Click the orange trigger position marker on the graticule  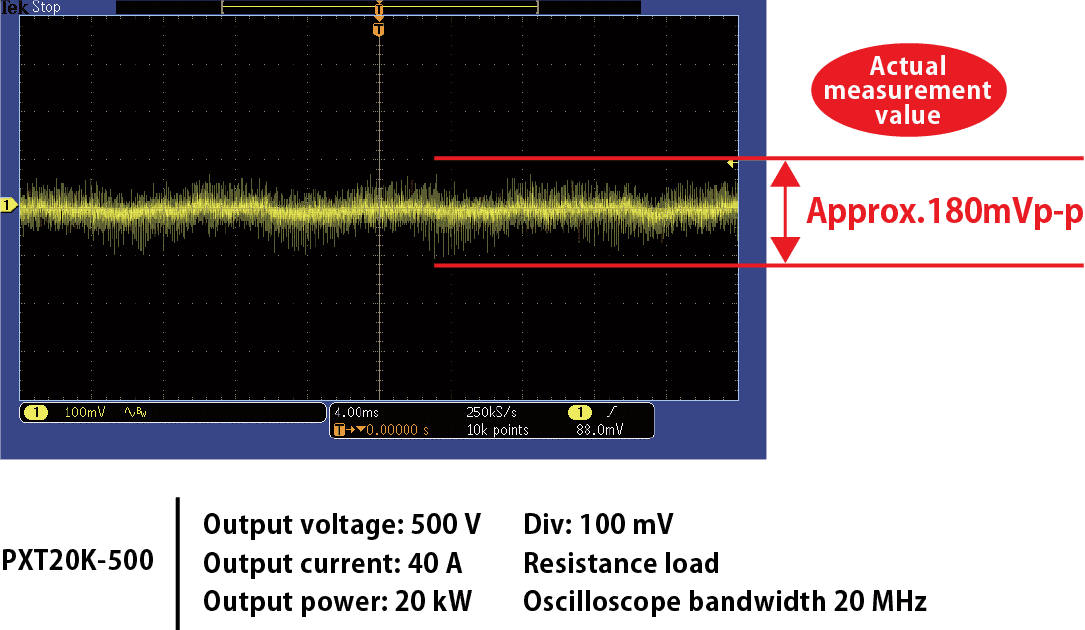378,31
